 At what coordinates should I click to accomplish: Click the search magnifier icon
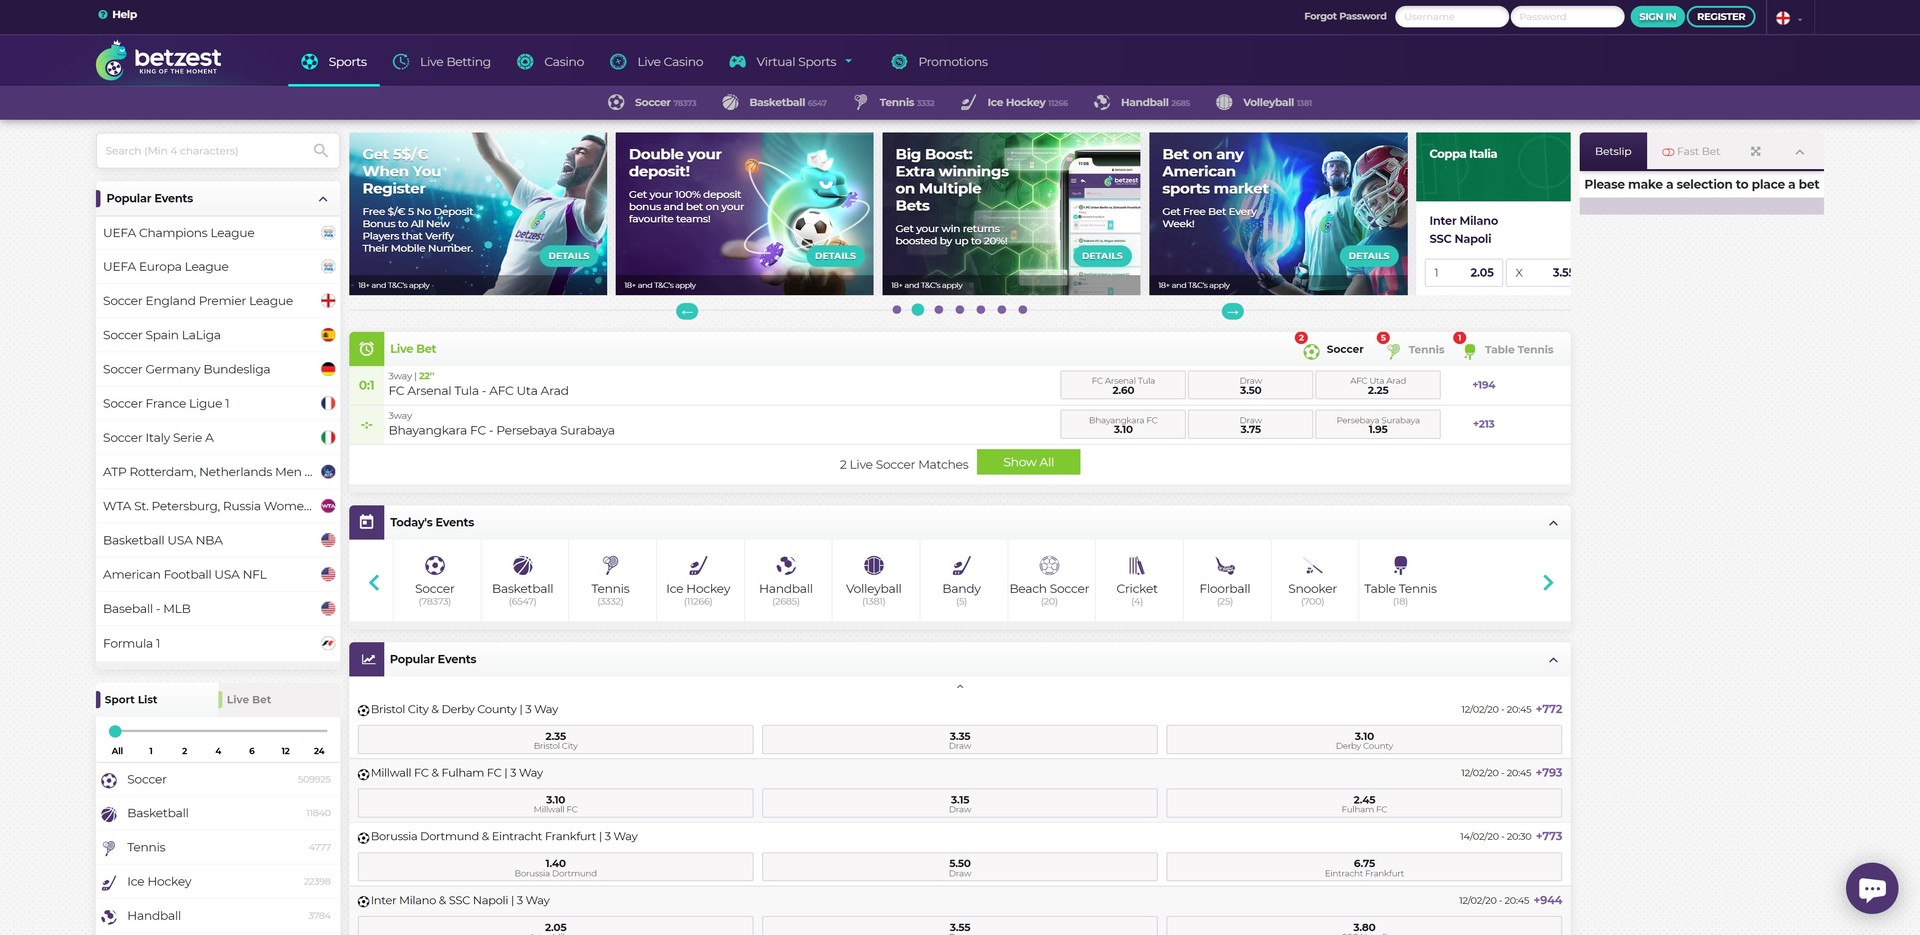click(320, 151)
